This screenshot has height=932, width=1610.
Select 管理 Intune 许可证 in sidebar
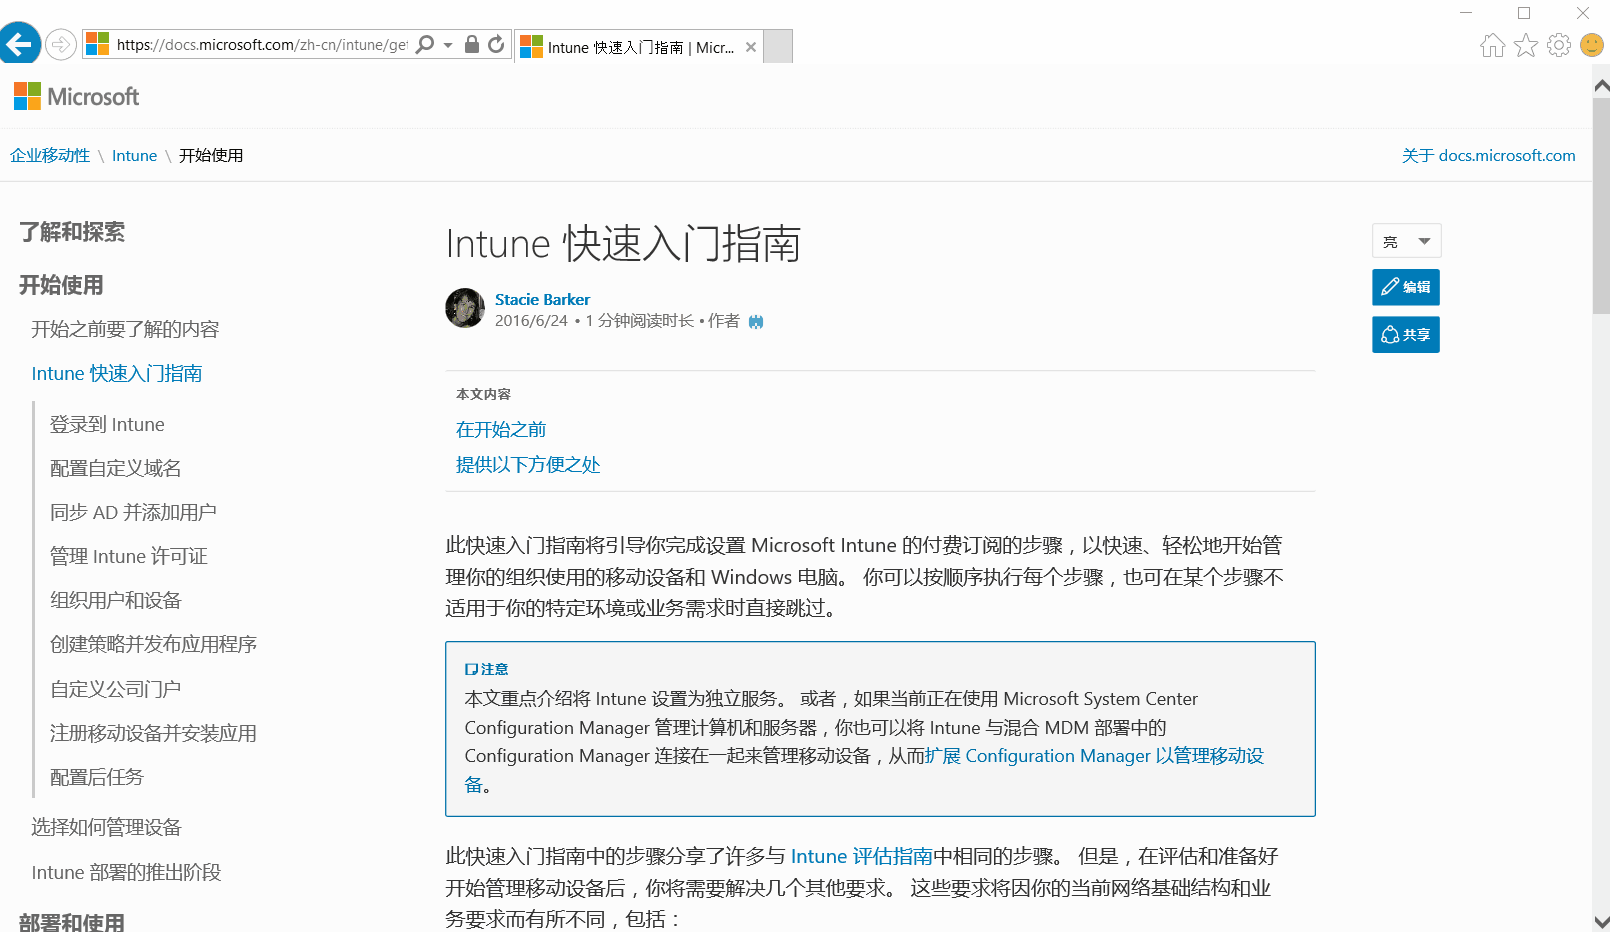coord(129,556)
